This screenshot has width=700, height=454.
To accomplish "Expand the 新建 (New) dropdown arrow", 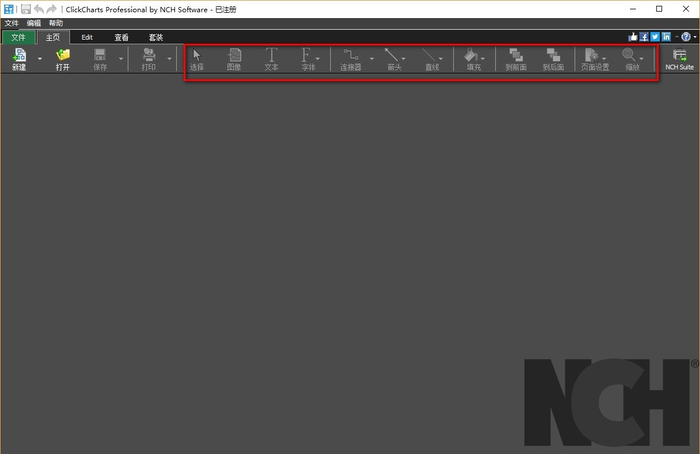I will tap(40, 59).
